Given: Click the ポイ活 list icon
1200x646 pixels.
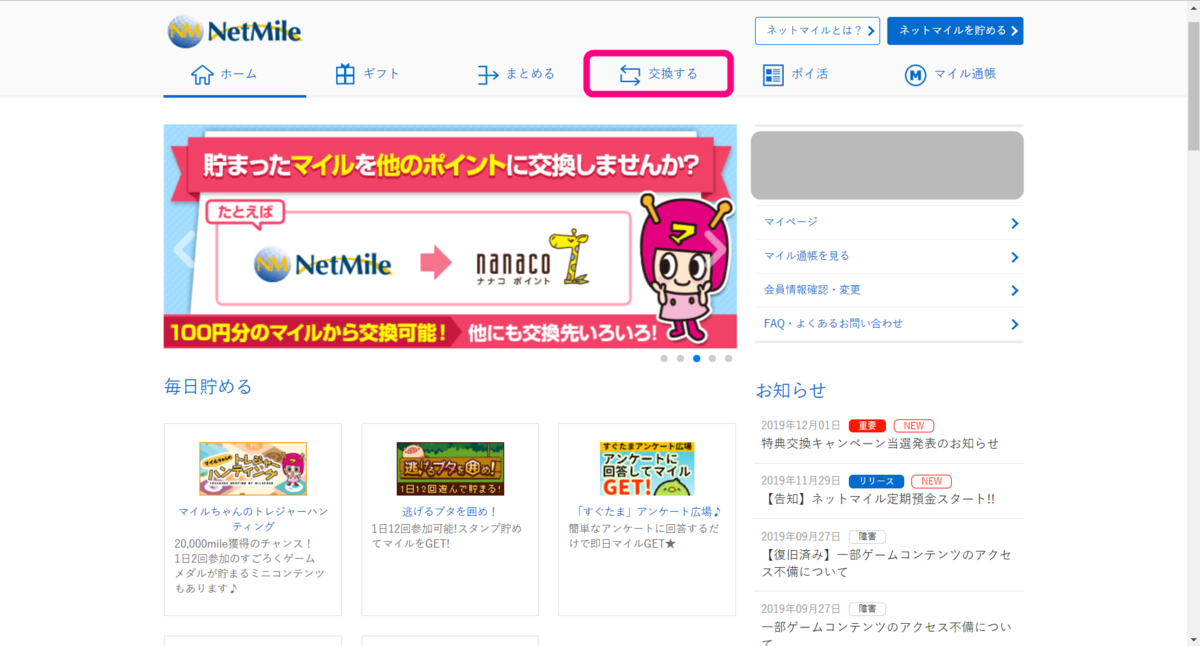Looking at the screenshot, I should coord(773,75).
